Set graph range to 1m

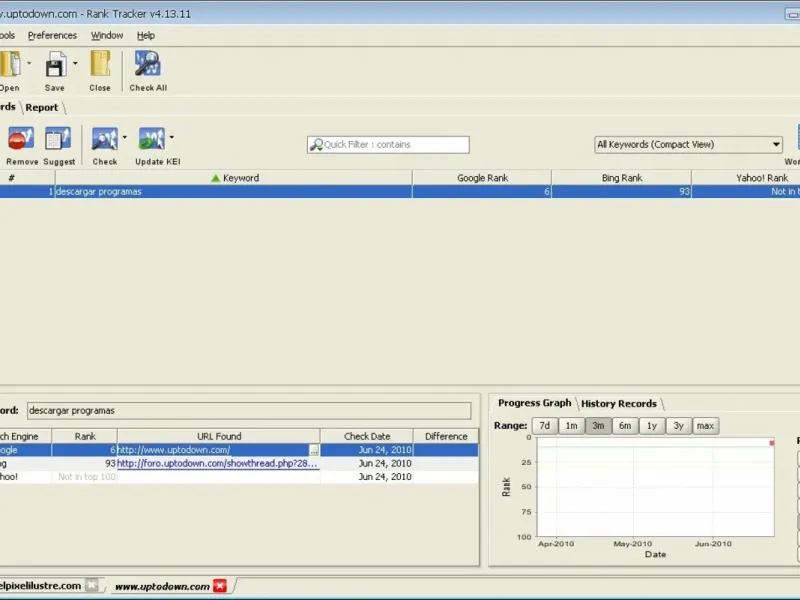tap(571, 426)
